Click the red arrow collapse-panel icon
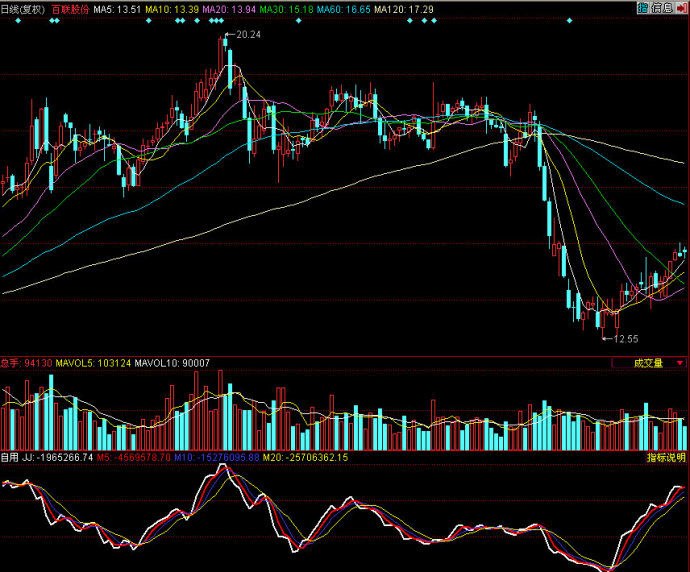Image resolution: width=690 pixels, height=572 pixels. 682,7
